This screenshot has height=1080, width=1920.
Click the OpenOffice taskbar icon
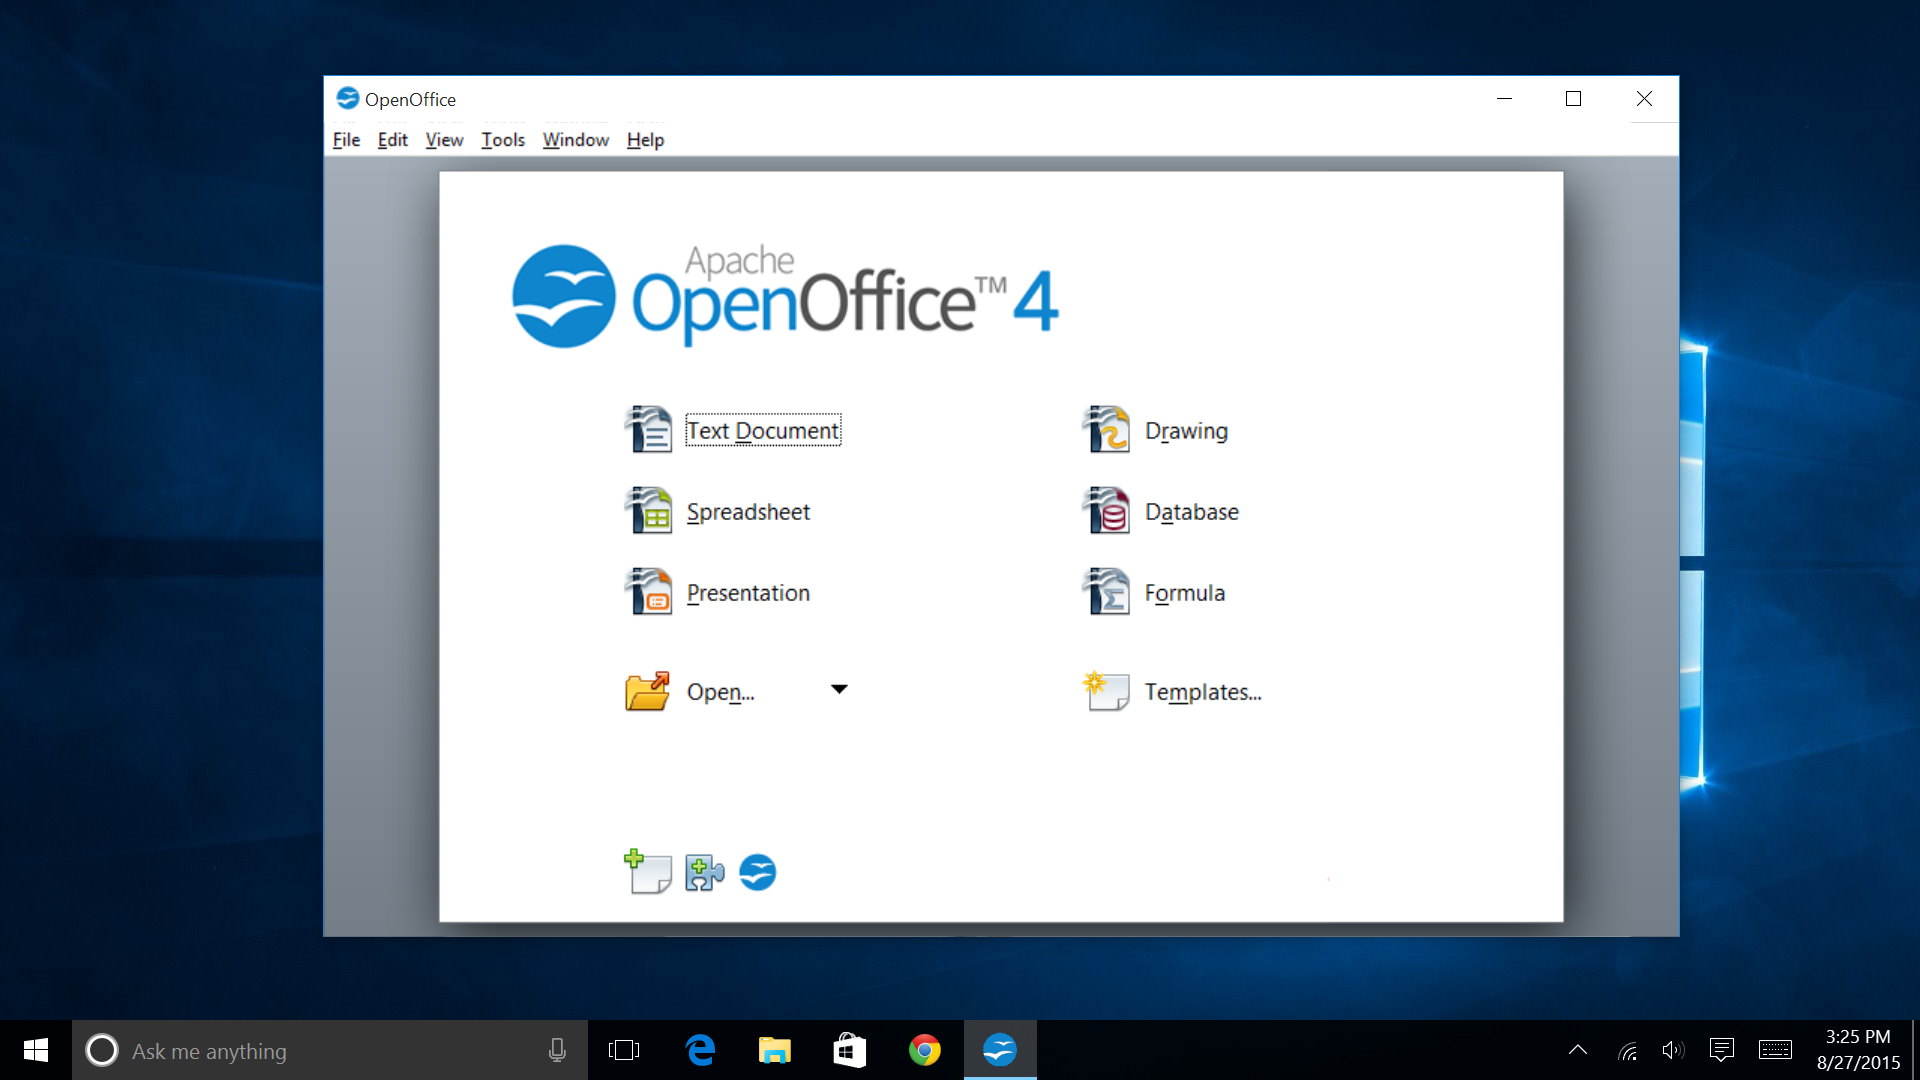(x=1000, y=1050)
